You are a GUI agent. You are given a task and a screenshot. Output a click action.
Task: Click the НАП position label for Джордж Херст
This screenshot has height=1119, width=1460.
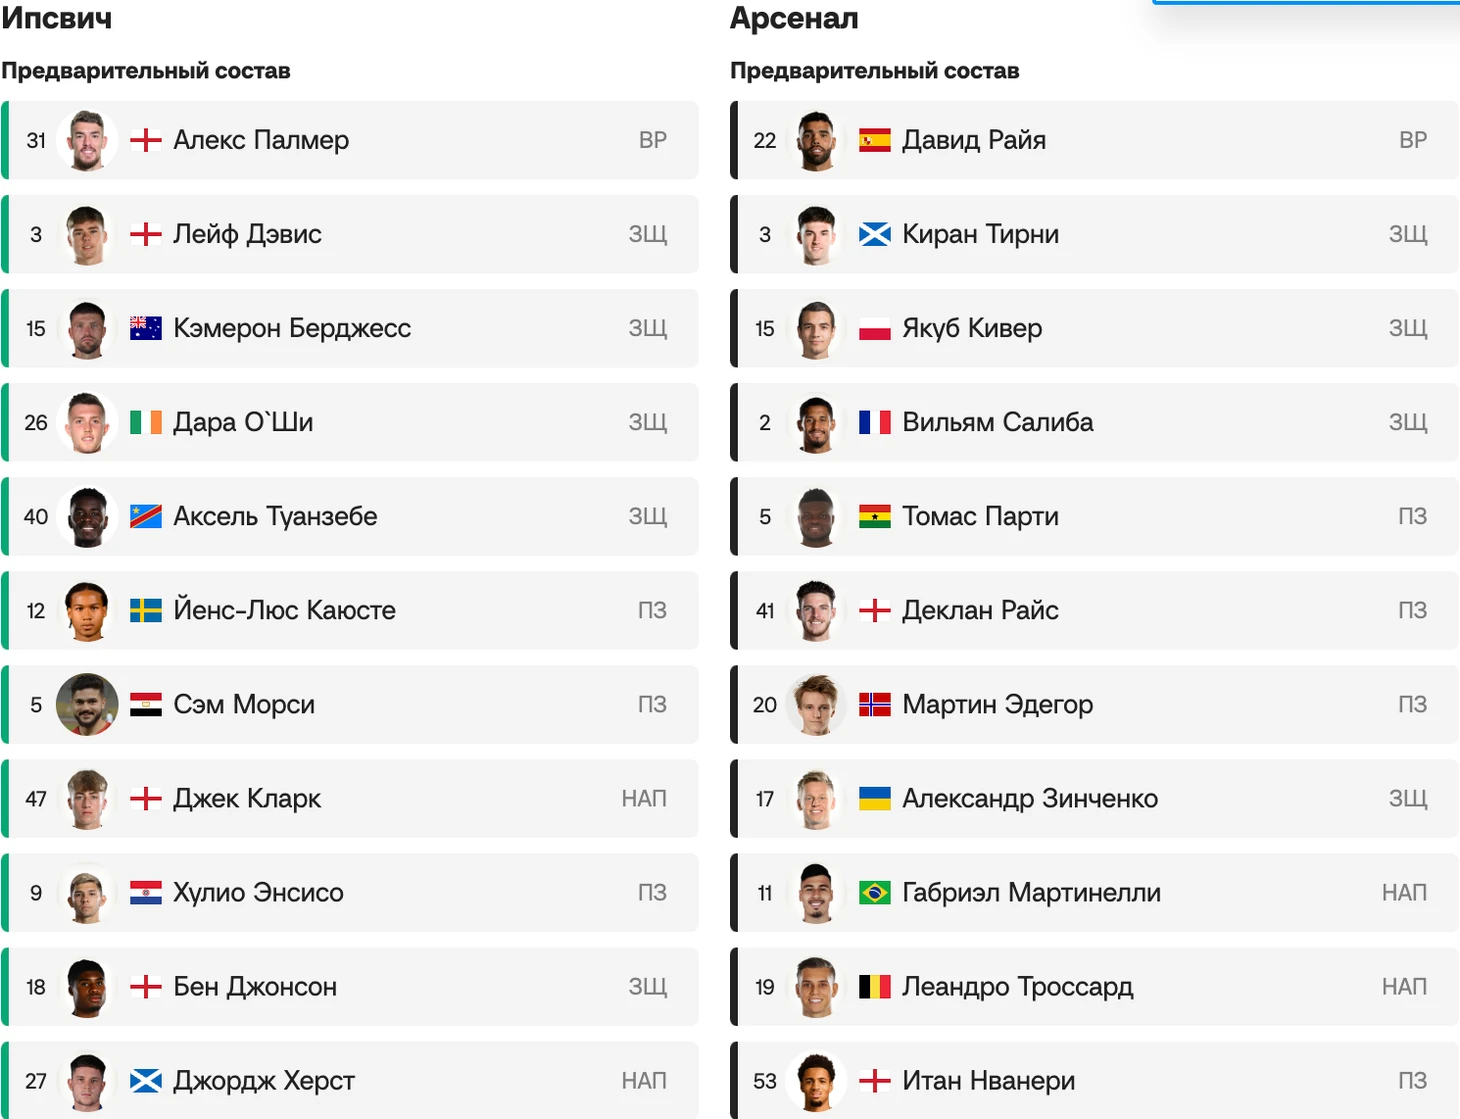[x=643, y=1080]
